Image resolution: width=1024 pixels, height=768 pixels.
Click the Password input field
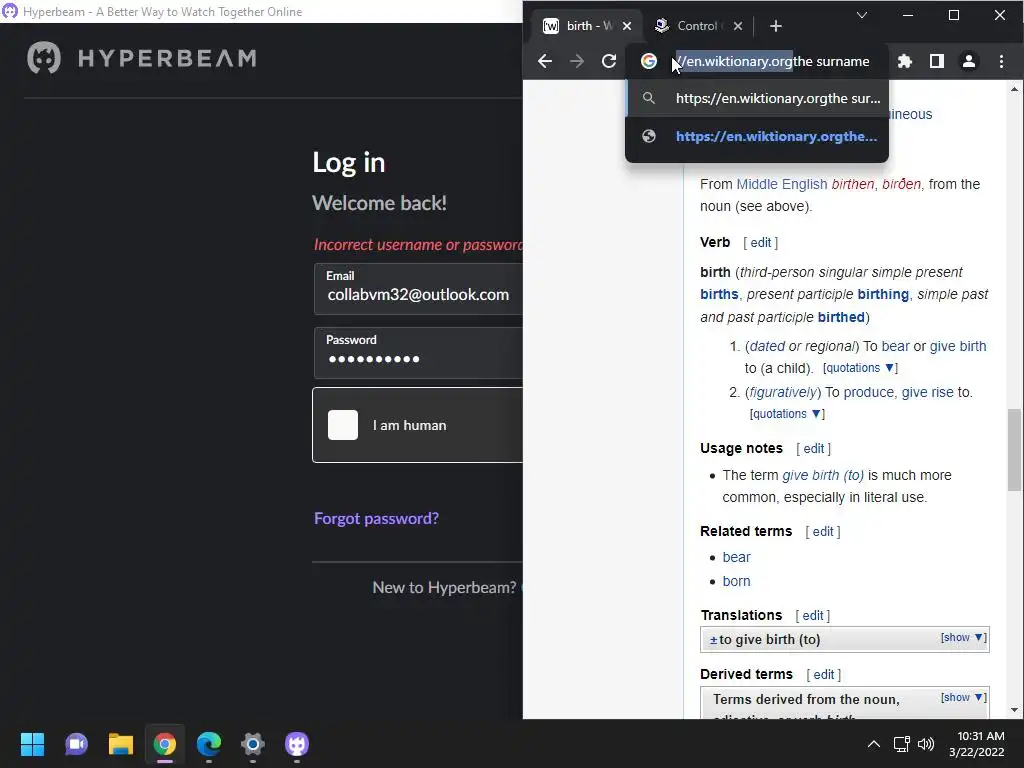418,353
